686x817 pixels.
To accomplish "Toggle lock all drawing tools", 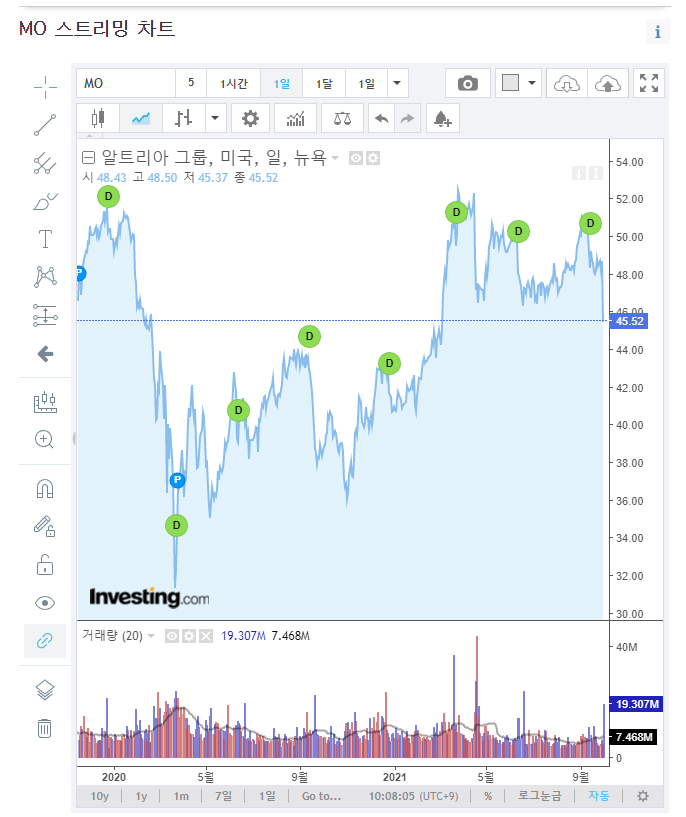I will [45, 565].
